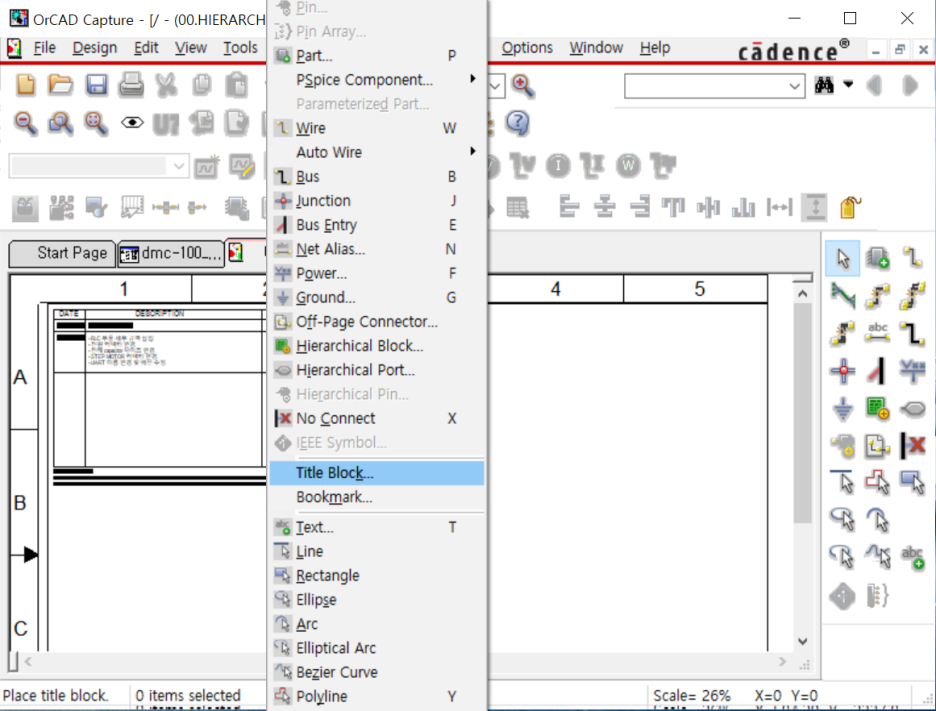The width and height of the screenshot is (936, 711).
Task: Click the horizontal scrollbar left arrow
Action: (x=27, y=661)
